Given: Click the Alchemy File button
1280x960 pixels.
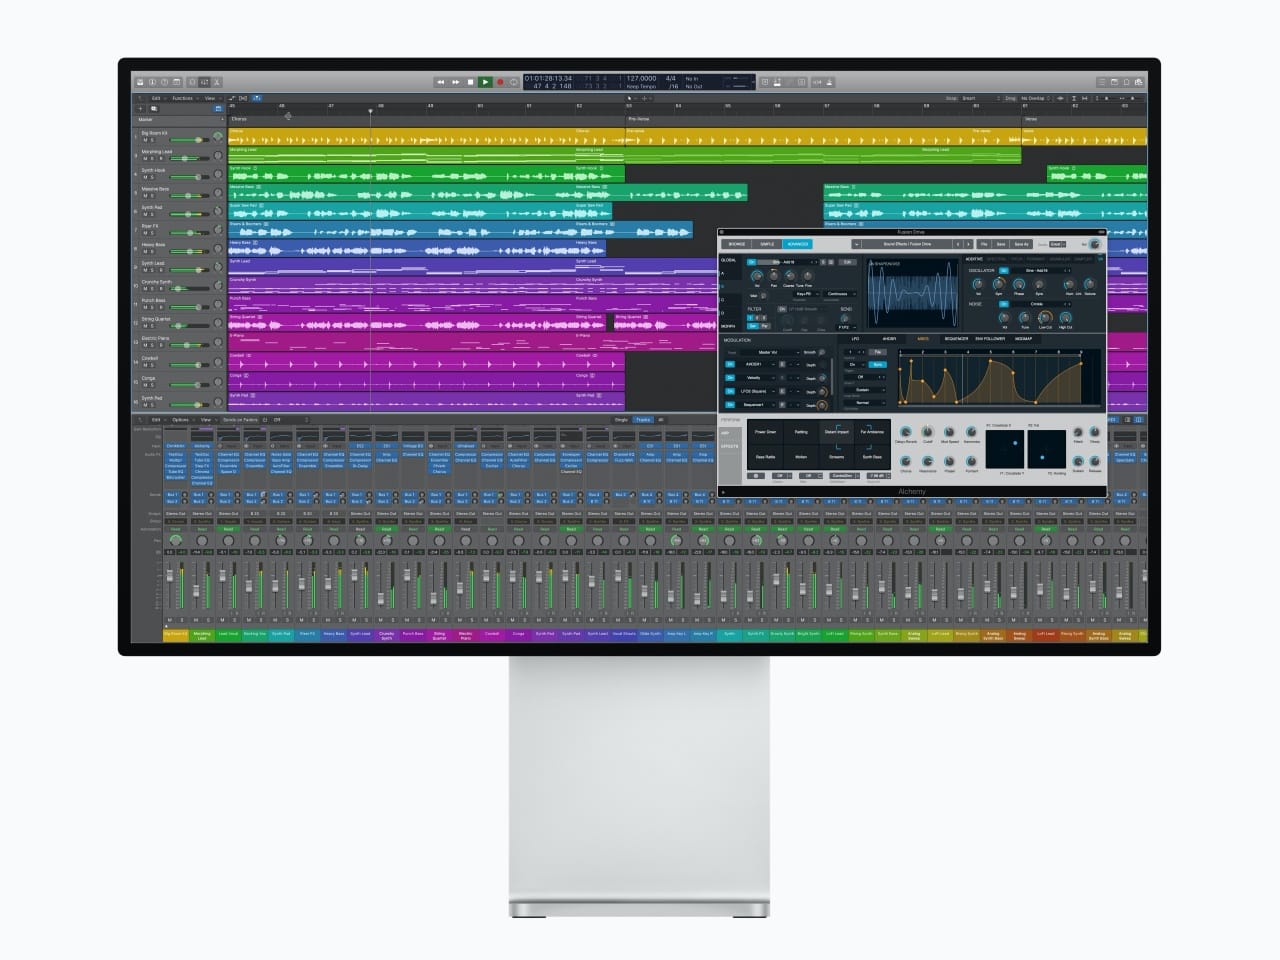Looking at the screenshot, I should coord(984,244).
